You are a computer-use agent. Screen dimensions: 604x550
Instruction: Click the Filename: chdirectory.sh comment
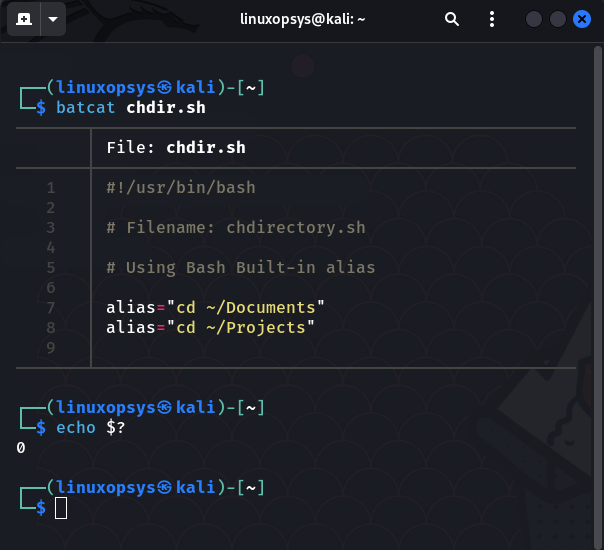236,228
